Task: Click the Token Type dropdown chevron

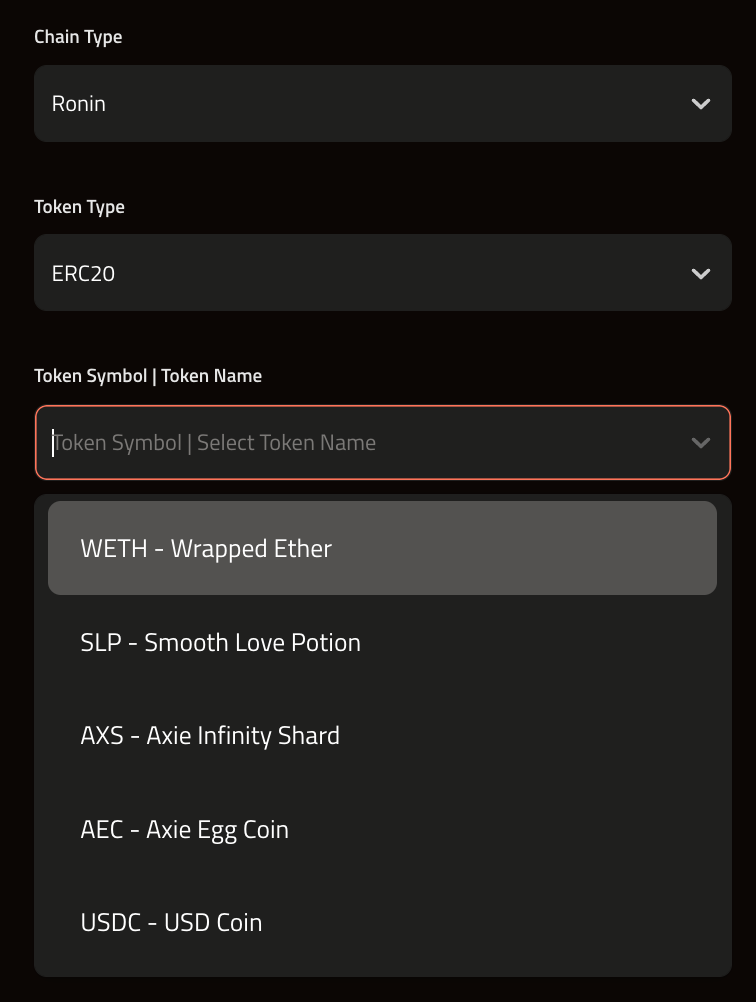Action: (x=701, y=272)
